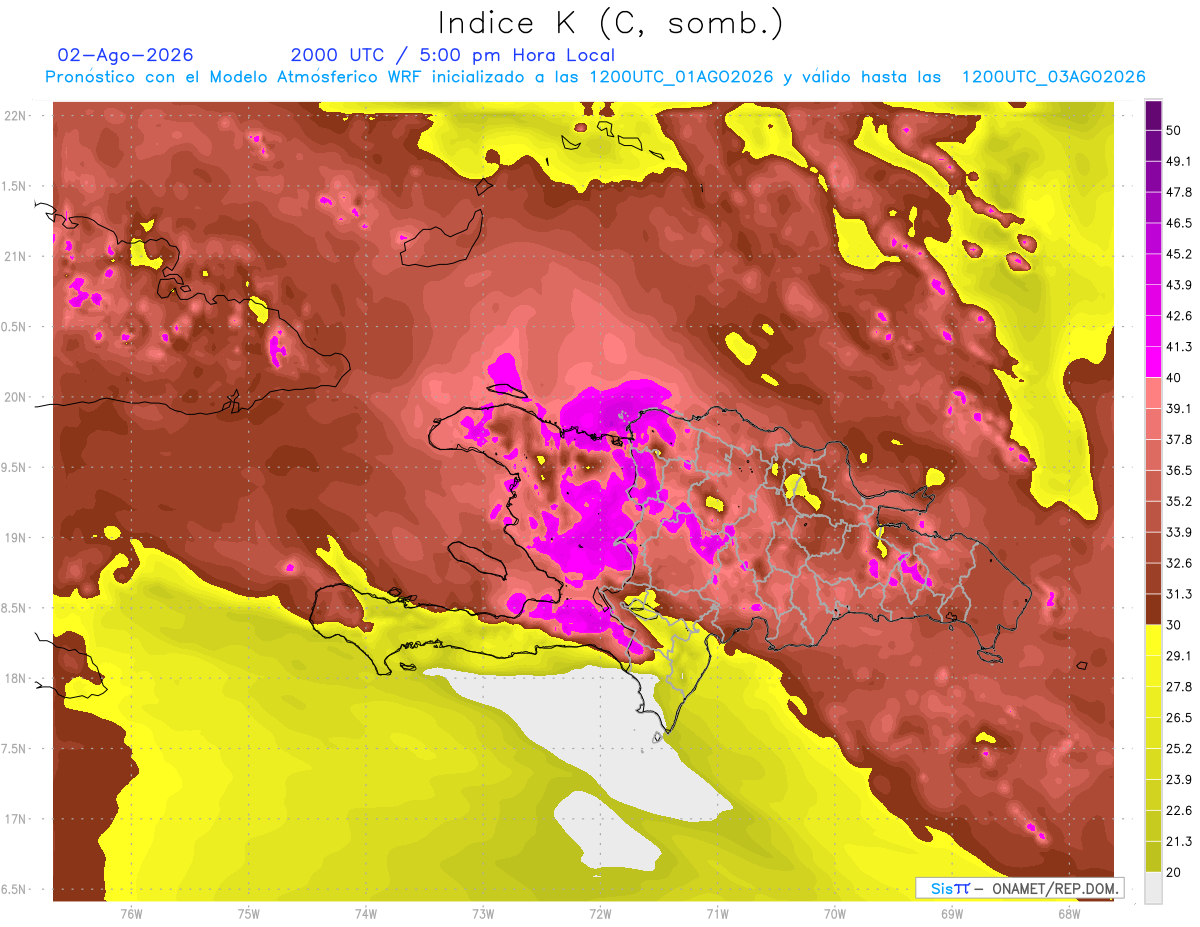Click the bottom legend value "20"
This screenshot has height=927, width=1200.
[1174, 871]
